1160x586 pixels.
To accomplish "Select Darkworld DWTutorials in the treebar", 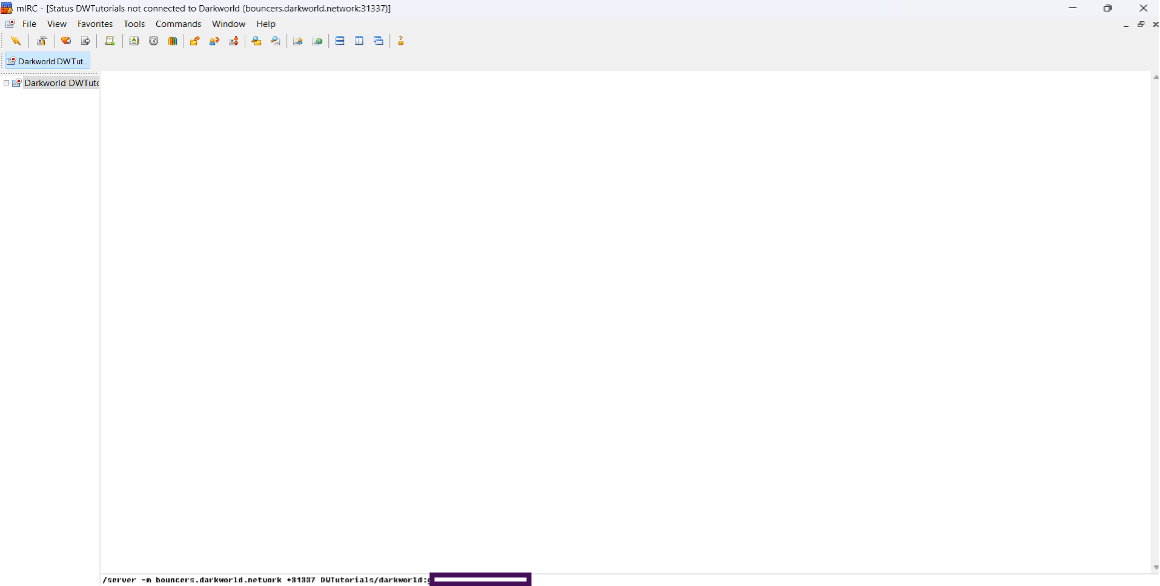I will [60, 83].
